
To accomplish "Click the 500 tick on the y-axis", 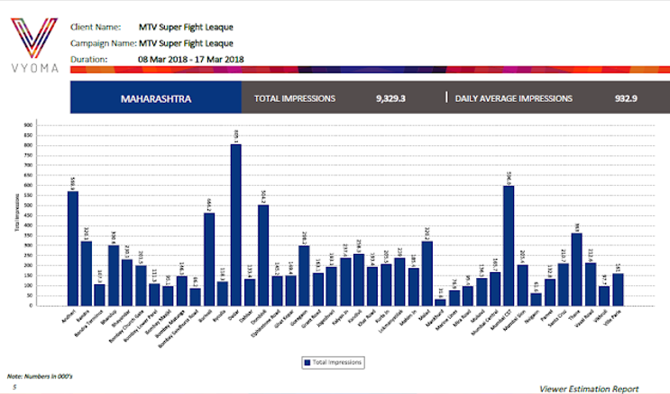I will [28, 206].
